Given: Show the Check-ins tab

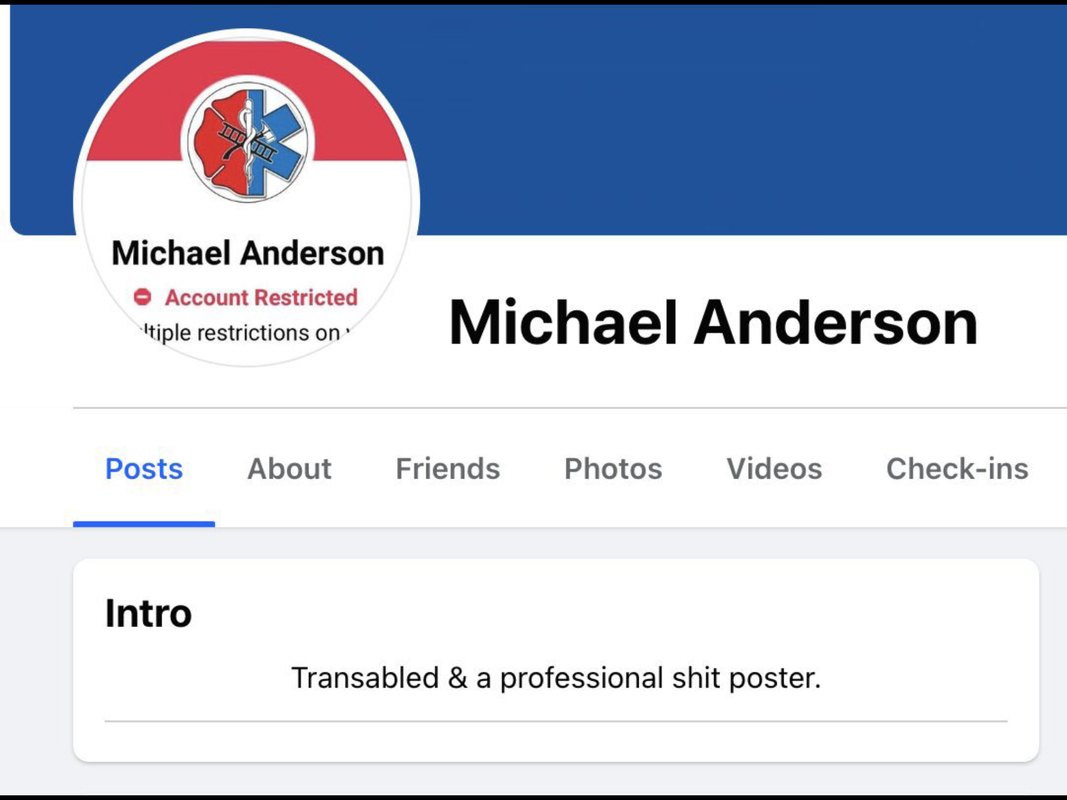Looking at the screenshot, I should click(957, 469).
